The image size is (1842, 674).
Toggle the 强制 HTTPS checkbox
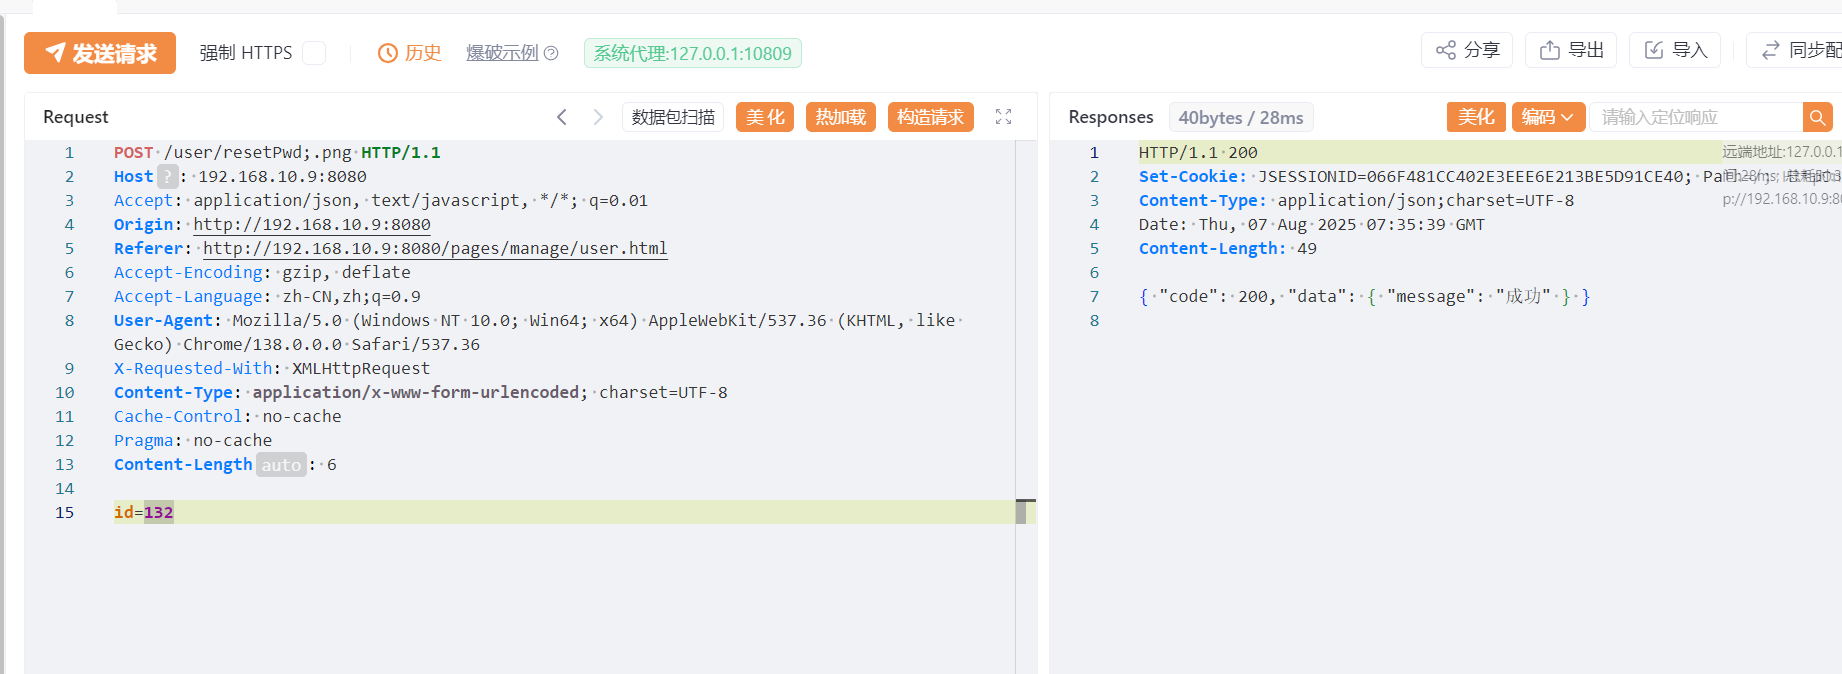tap(314, 53)
